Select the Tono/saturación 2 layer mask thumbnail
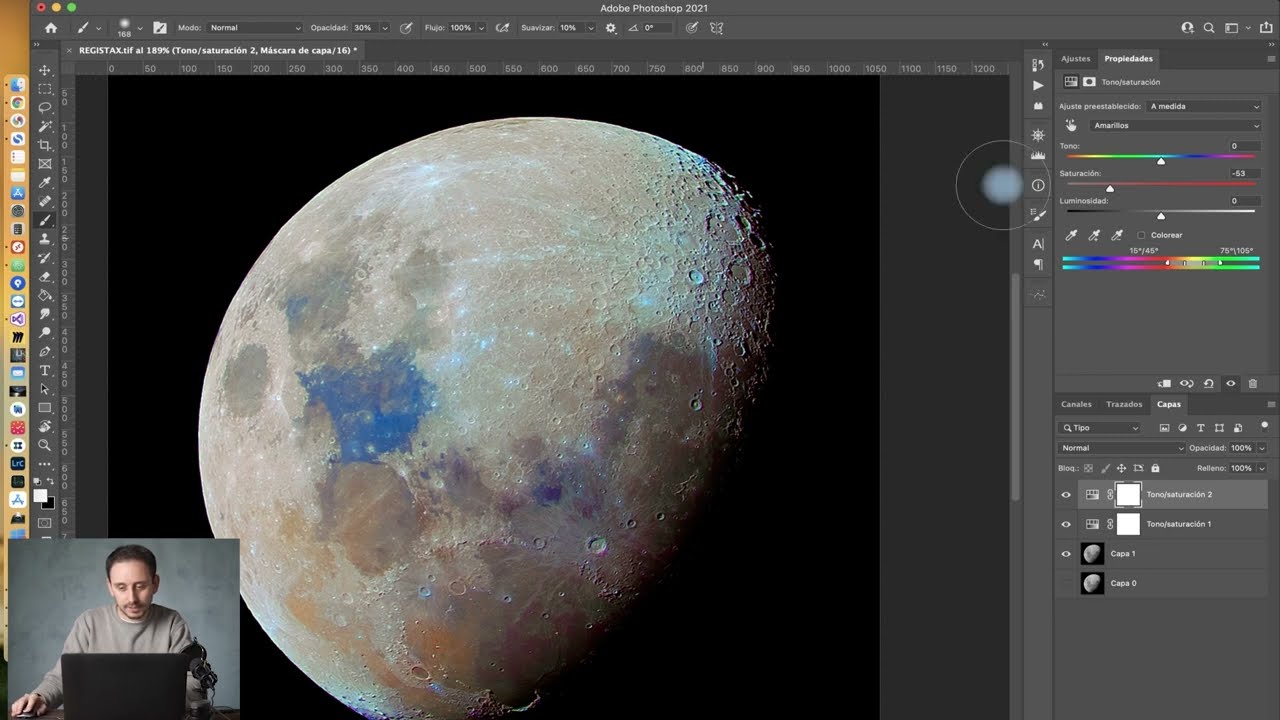 (x=1128, y=494)
